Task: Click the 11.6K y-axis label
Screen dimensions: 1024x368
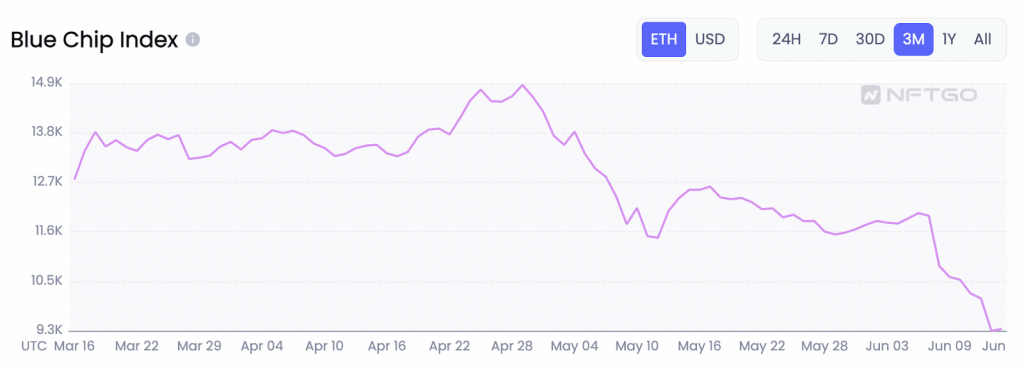Action: (47, 231)
